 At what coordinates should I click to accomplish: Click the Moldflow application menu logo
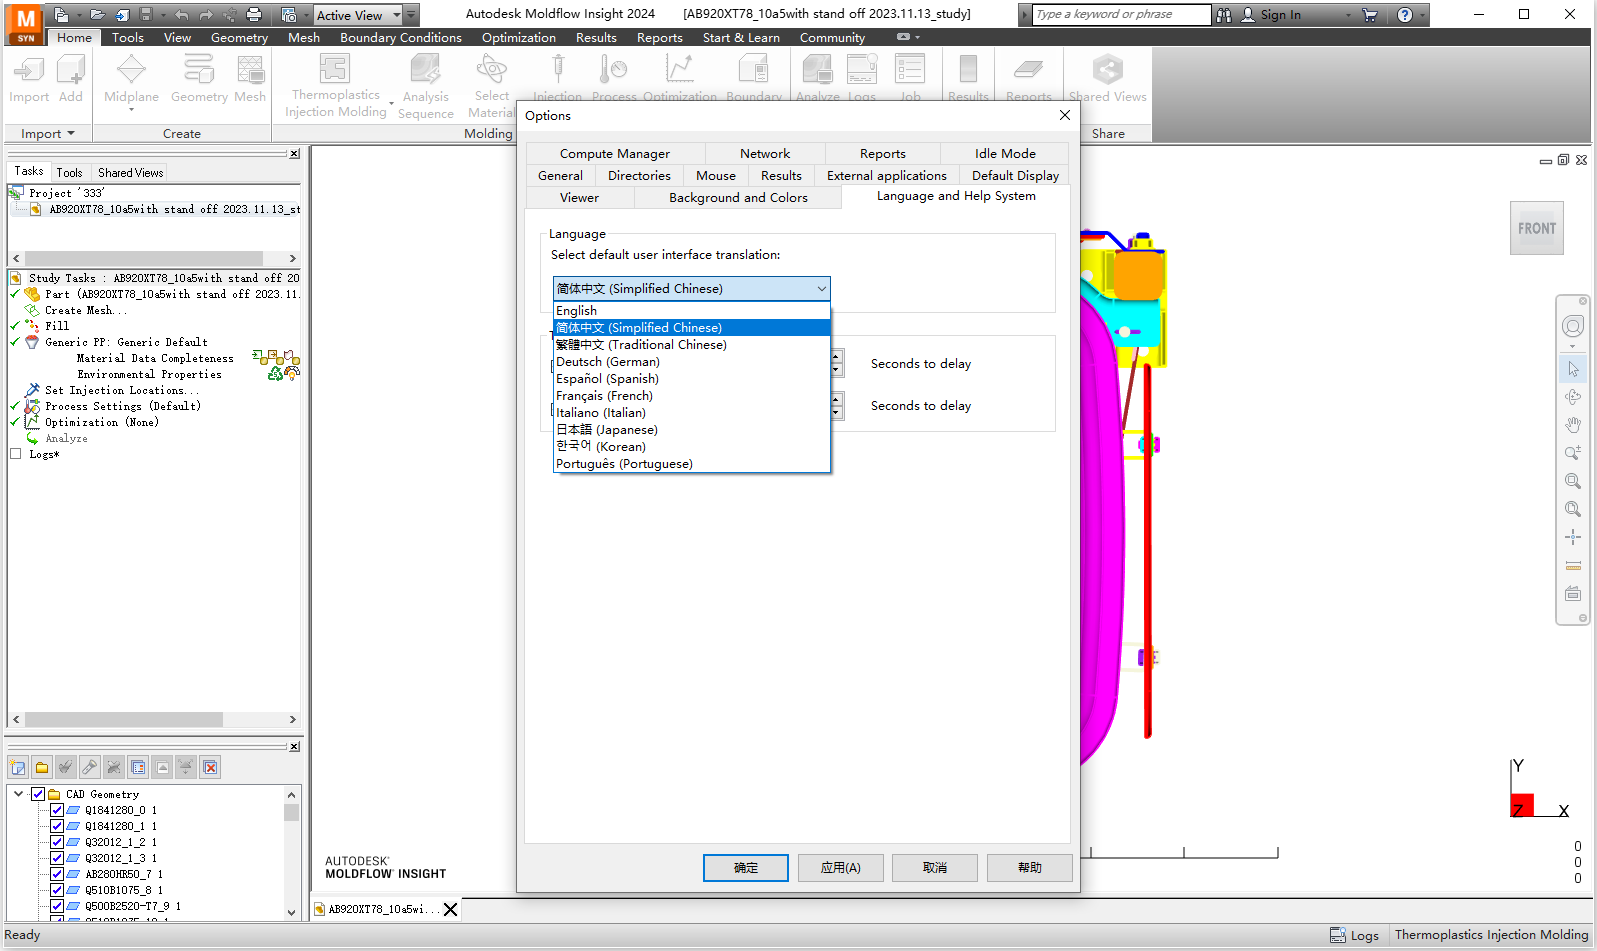pos(25,22)
